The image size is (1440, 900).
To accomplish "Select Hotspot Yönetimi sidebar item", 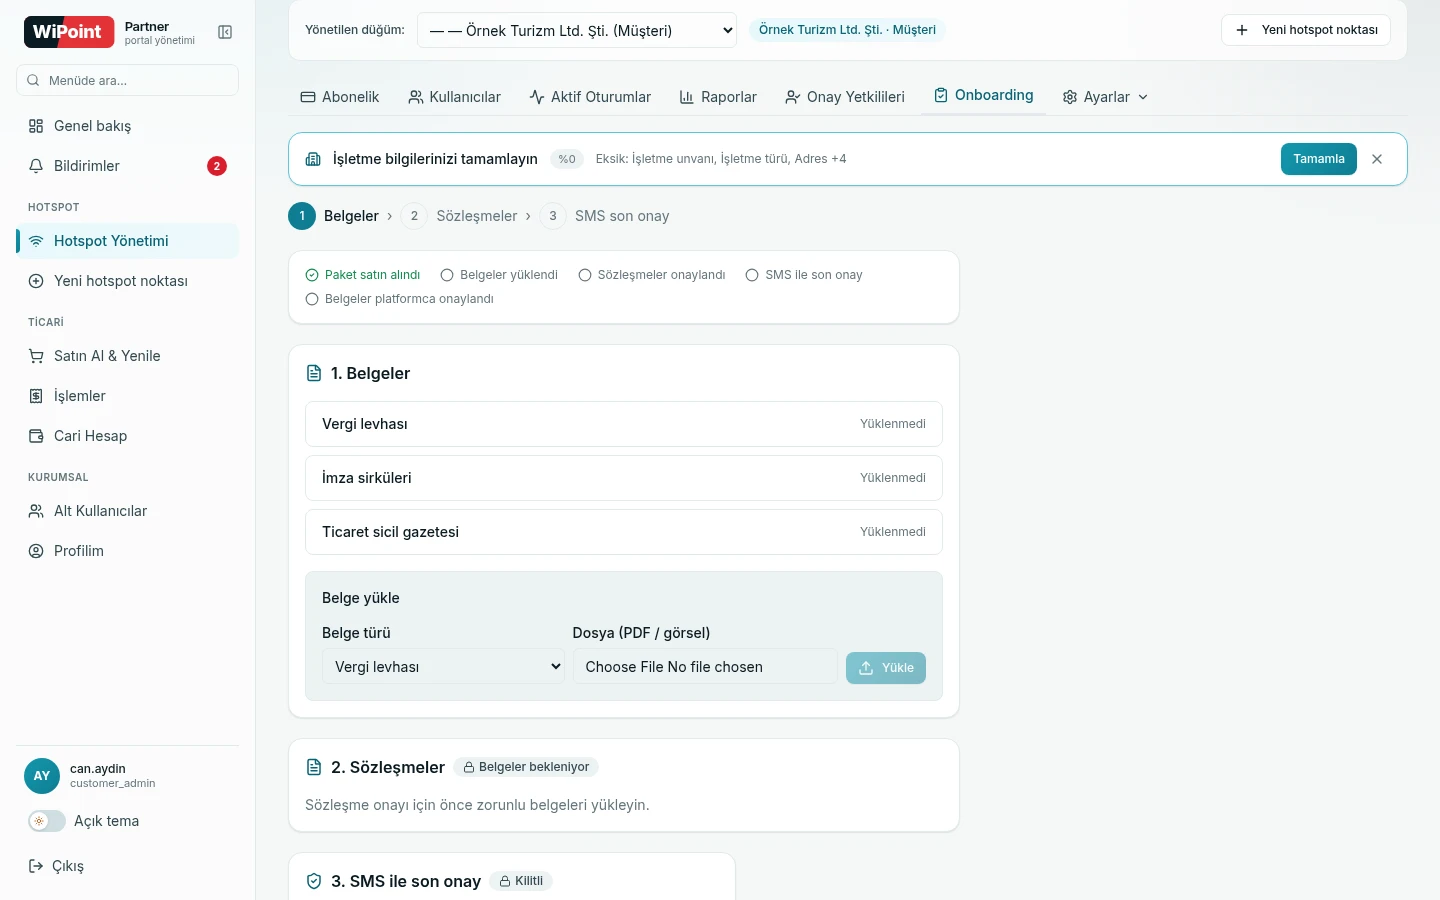I will (127, 241).
